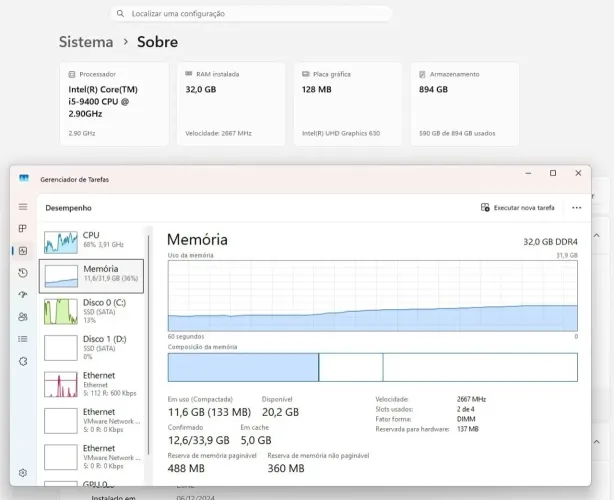Click the CPU usage graph thumbnail
Screen dimensions: 614x500
coord(61,242)
